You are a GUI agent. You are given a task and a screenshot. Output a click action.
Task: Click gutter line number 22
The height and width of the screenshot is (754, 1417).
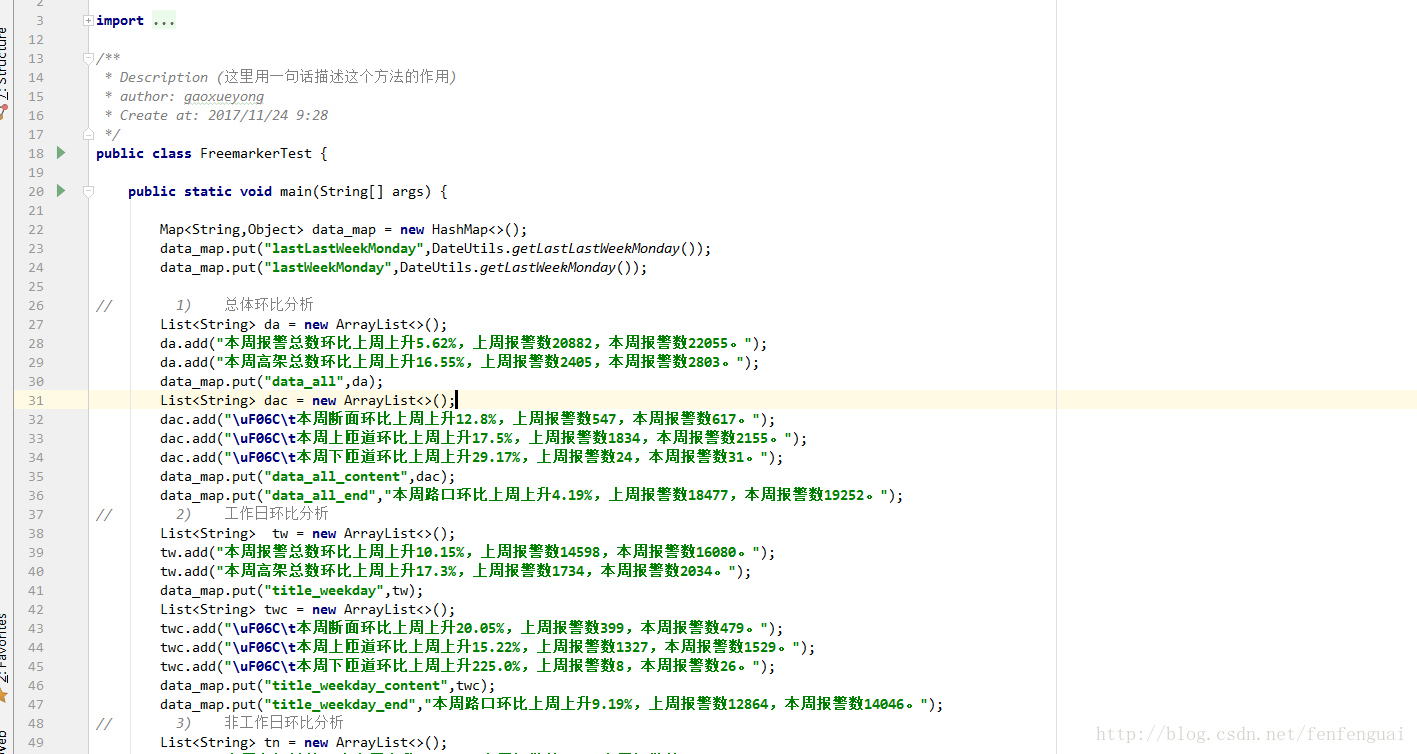36,229
